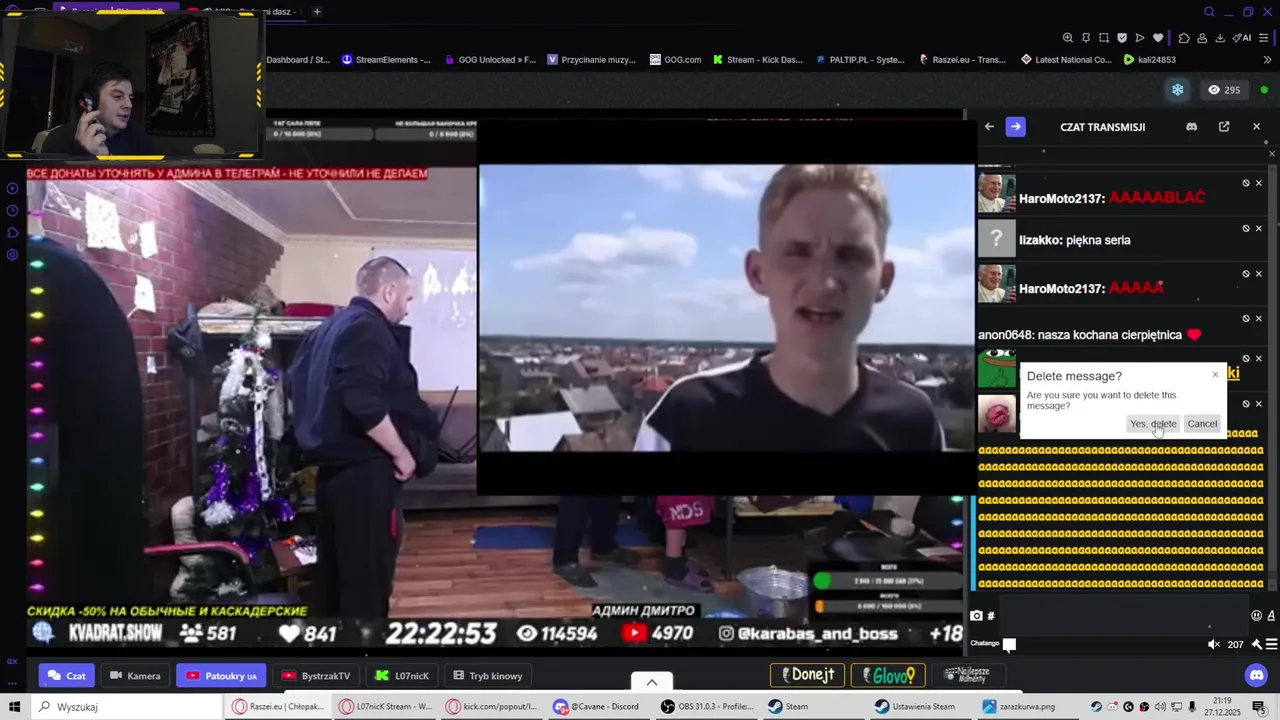This screenshot has height=720, width=1280.
Task: Select the L07nicK stream tab
Action: pyautogui.click(x=402, y=676)
